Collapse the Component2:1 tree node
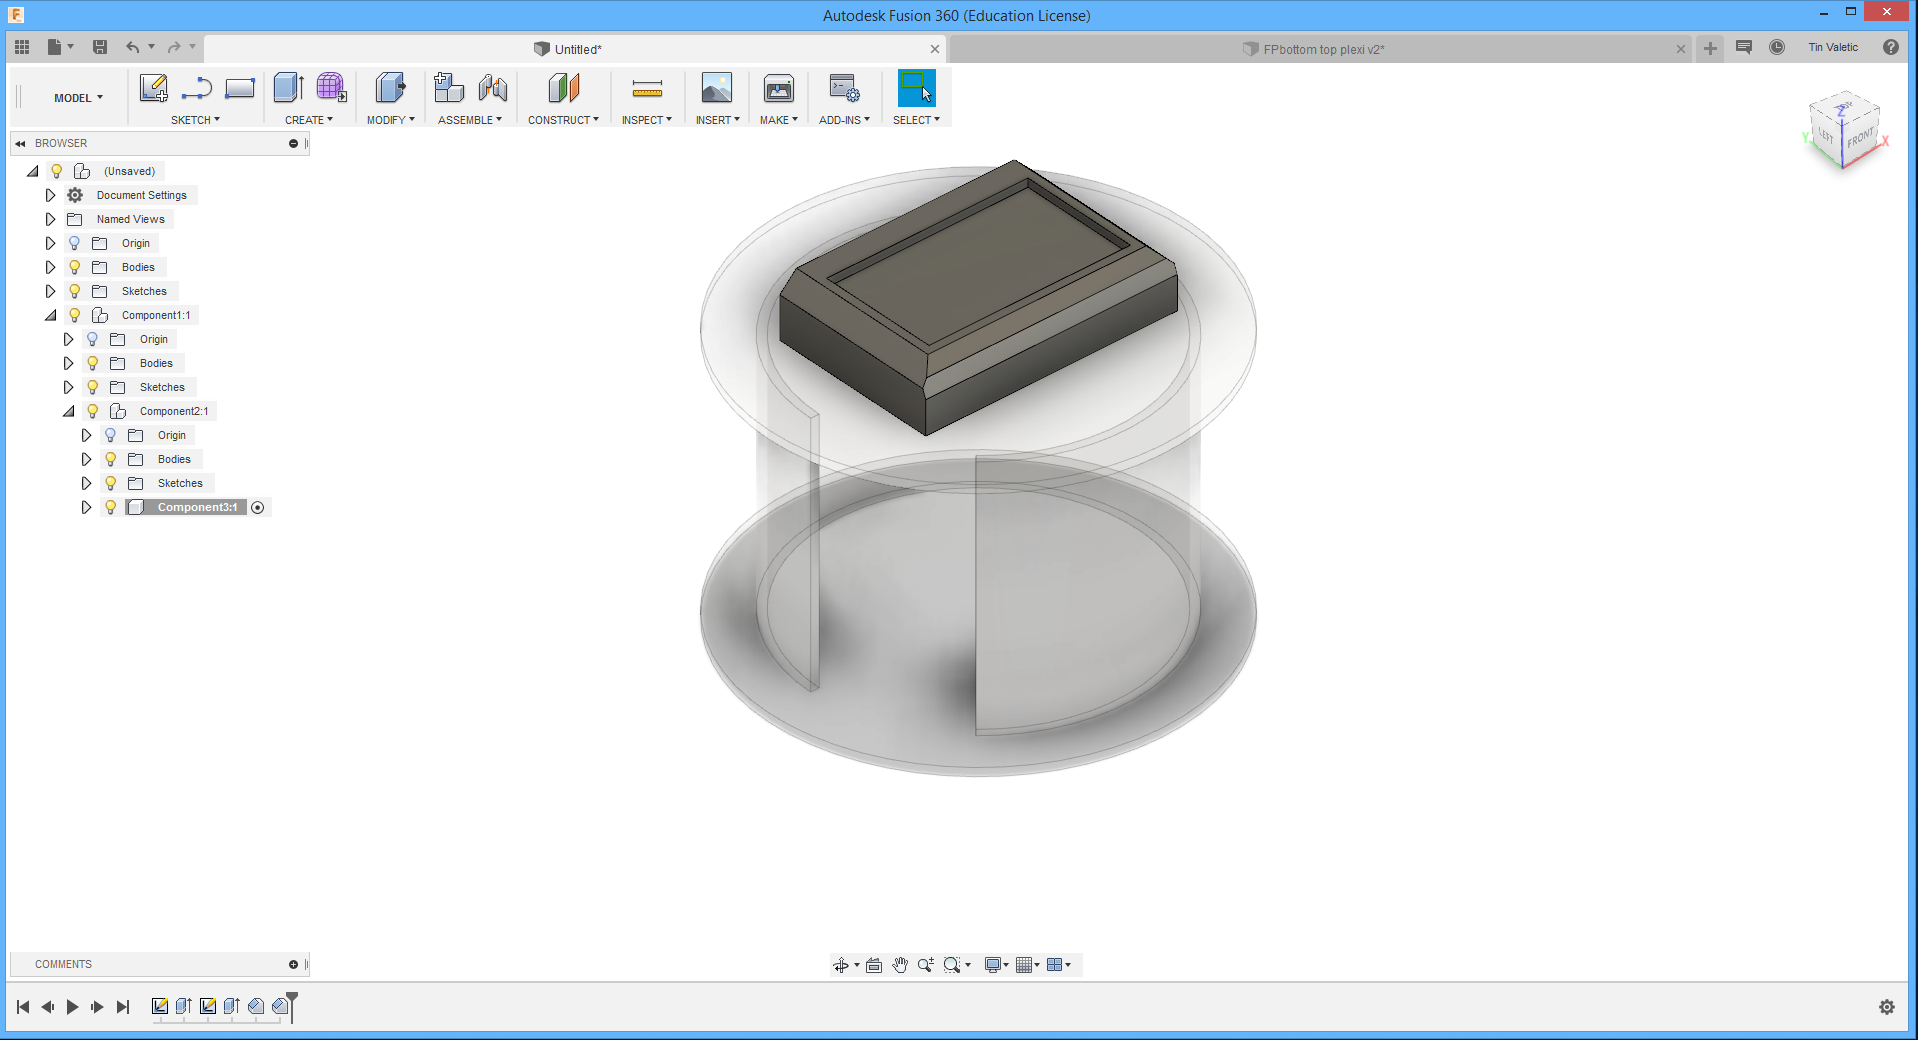 68,411
